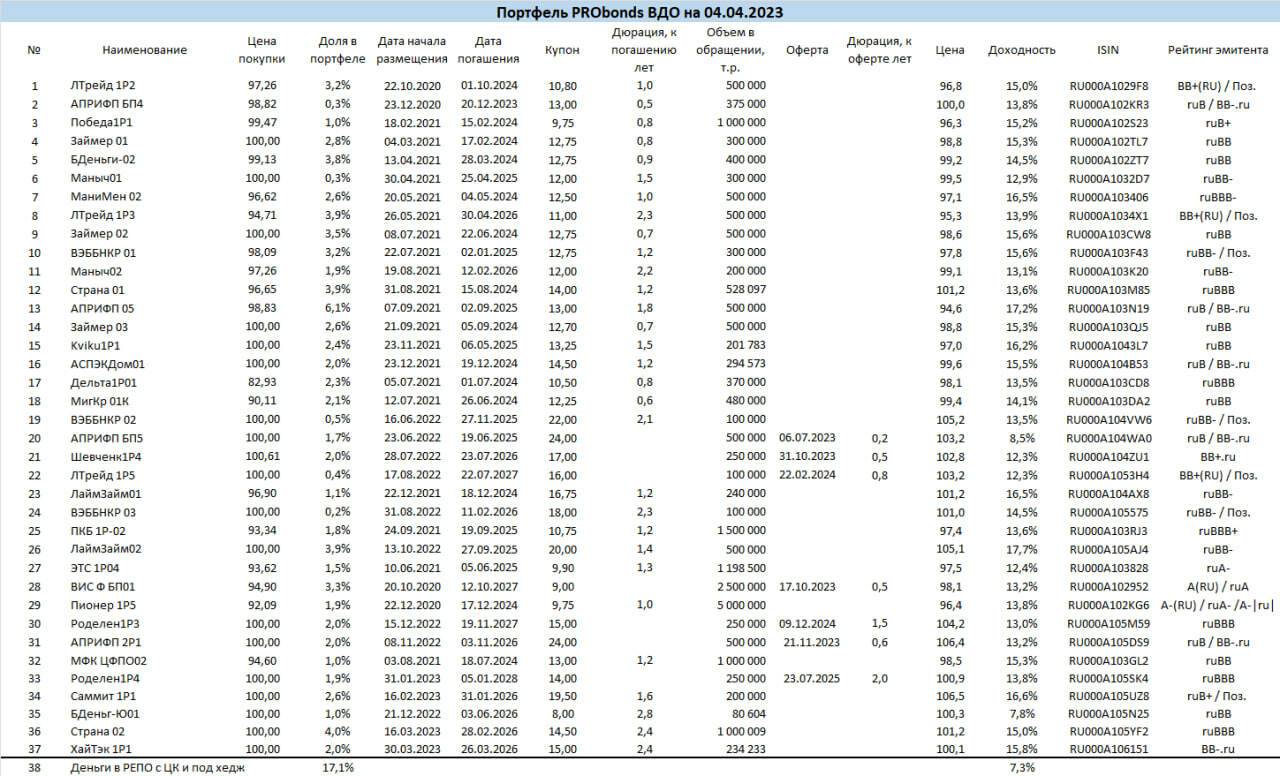Viewport: 1280px width, 776px height.
Task: Select the volume cell '528 097'
Action: (x=746, y=289)
